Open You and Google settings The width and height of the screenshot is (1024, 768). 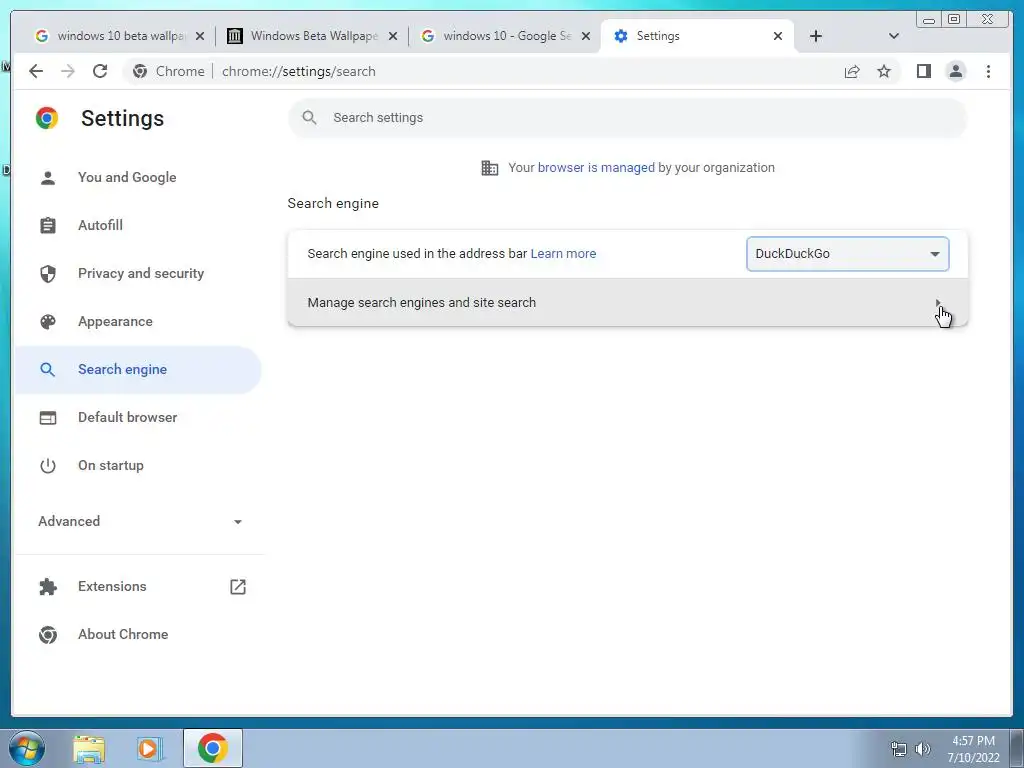(x=138, y=178)
